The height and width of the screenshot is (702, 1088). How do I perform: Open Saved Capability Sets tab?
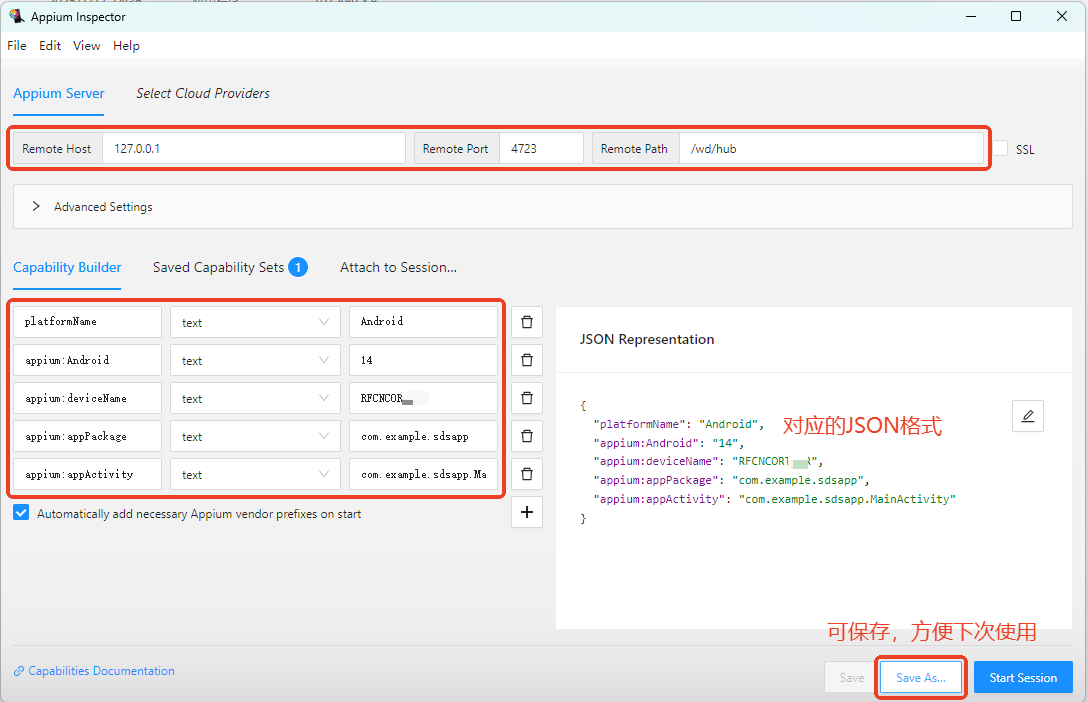tap(230, 268)
